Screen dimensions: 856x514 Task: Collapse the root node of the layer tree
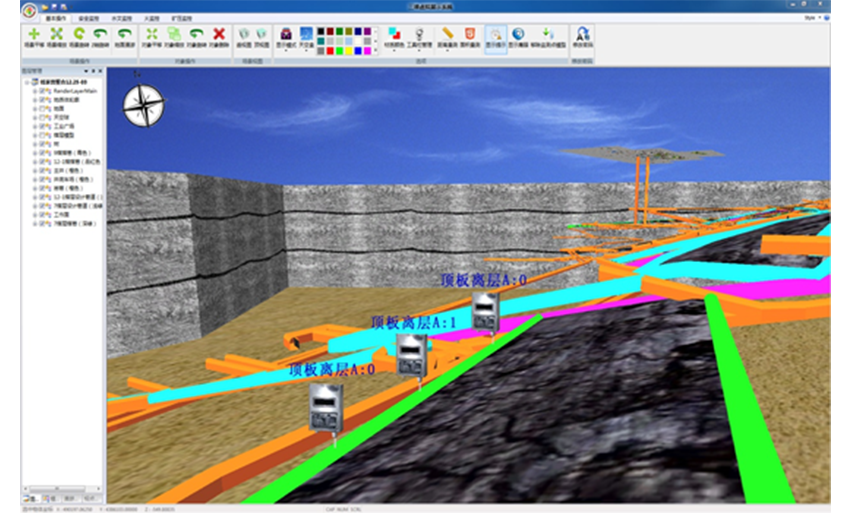point(27,80)
